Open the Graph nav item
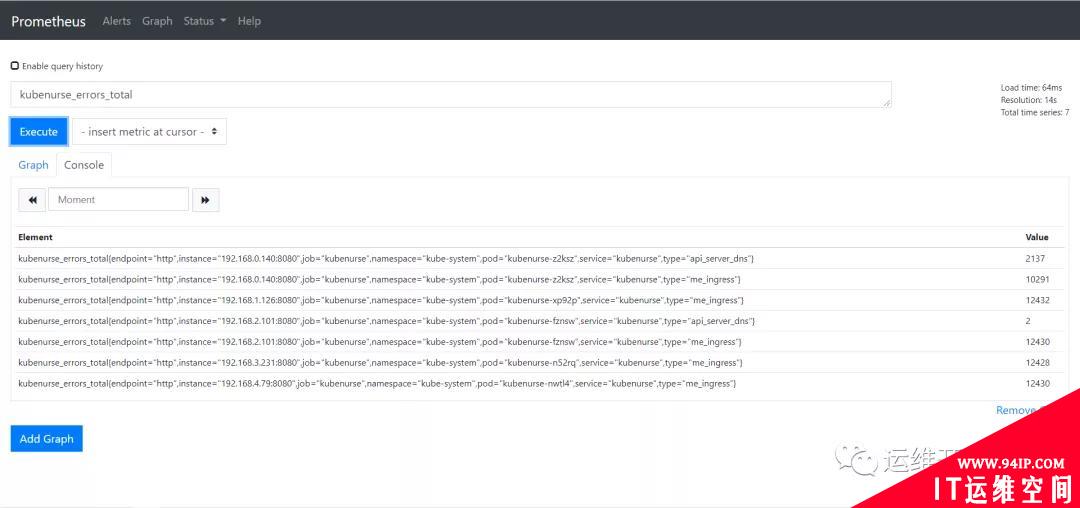This screenshot has width=1080, height=508. pyautogui.click(x=157, y=21)
